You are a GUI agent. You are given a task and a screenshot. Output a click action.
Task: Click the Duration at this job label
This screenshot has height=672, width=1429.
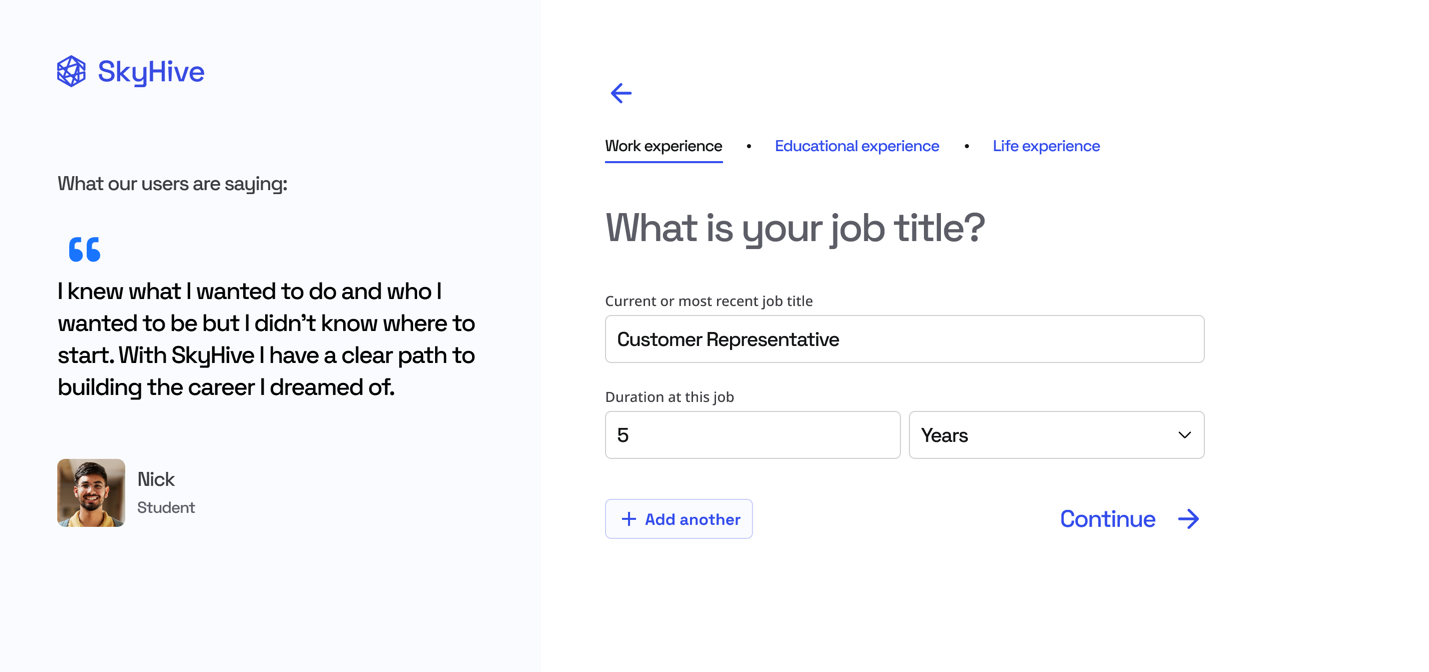pos(669,397)
